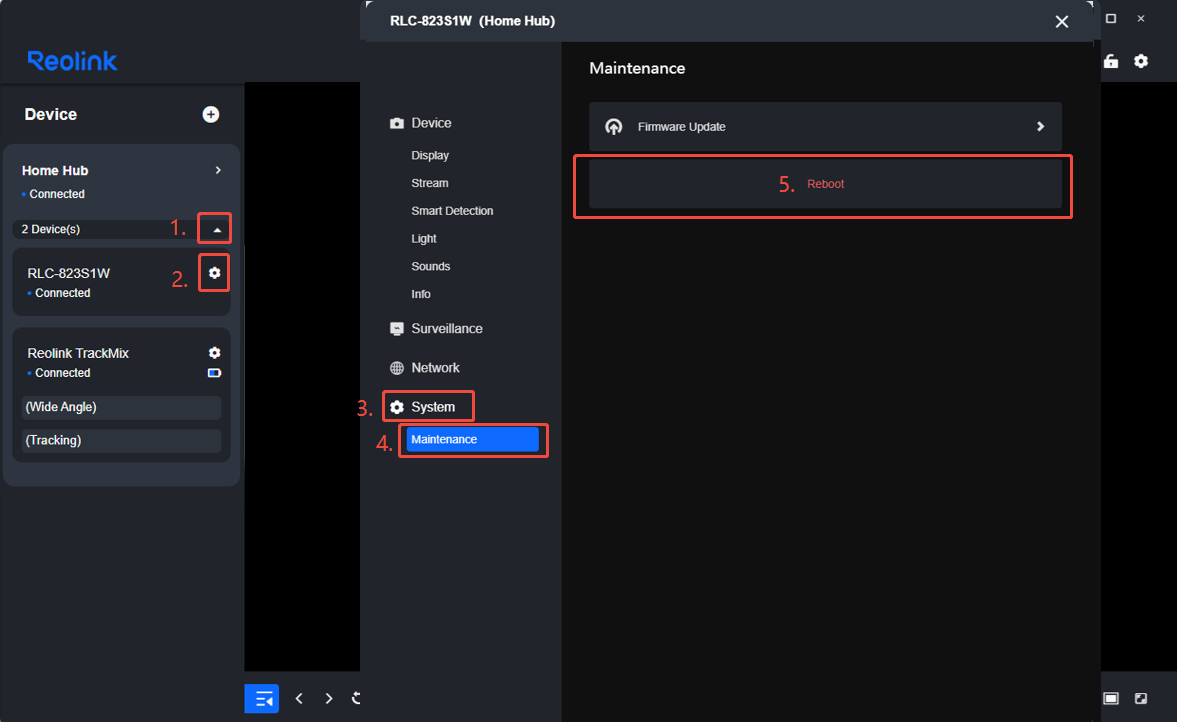1177x722 pixels.
Task: Open the Surveillance section
Action: click(x=447, y=329)
